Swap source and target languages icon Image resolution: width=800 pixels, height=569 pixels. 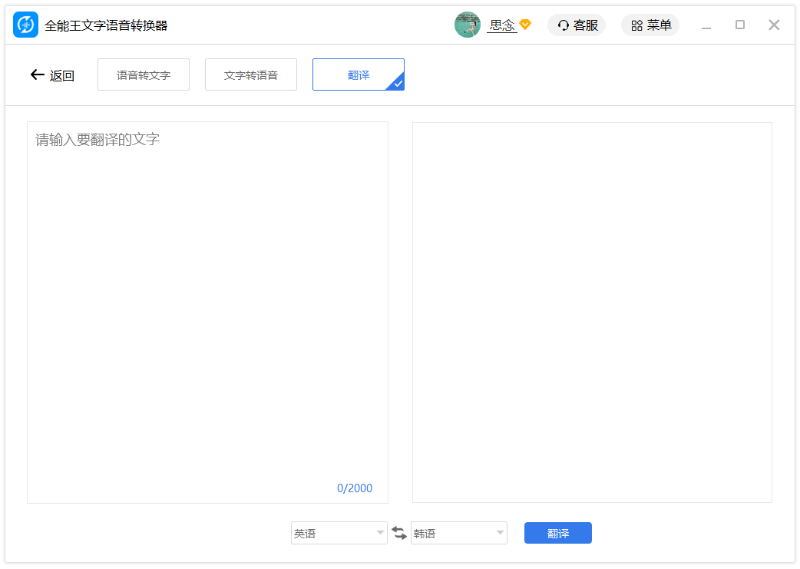399,533
